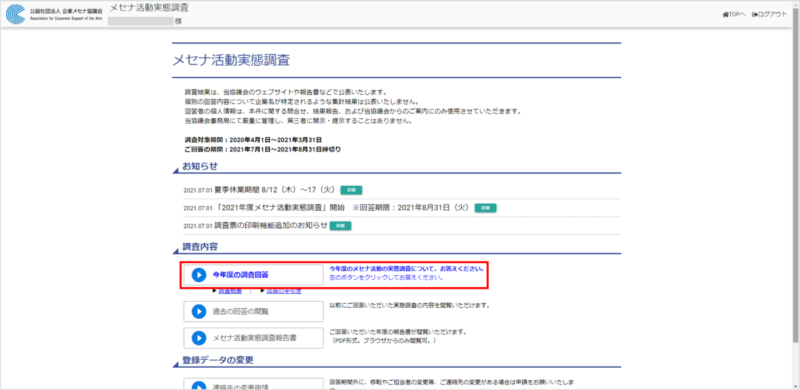
Task: Click the メセナ活動実態調査 page title
Action: coord(232,60)
